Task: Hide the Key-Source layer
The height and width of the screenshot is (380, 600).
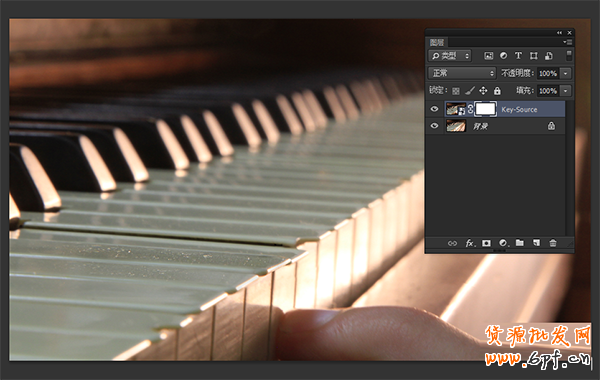Action: coord(434,109)
